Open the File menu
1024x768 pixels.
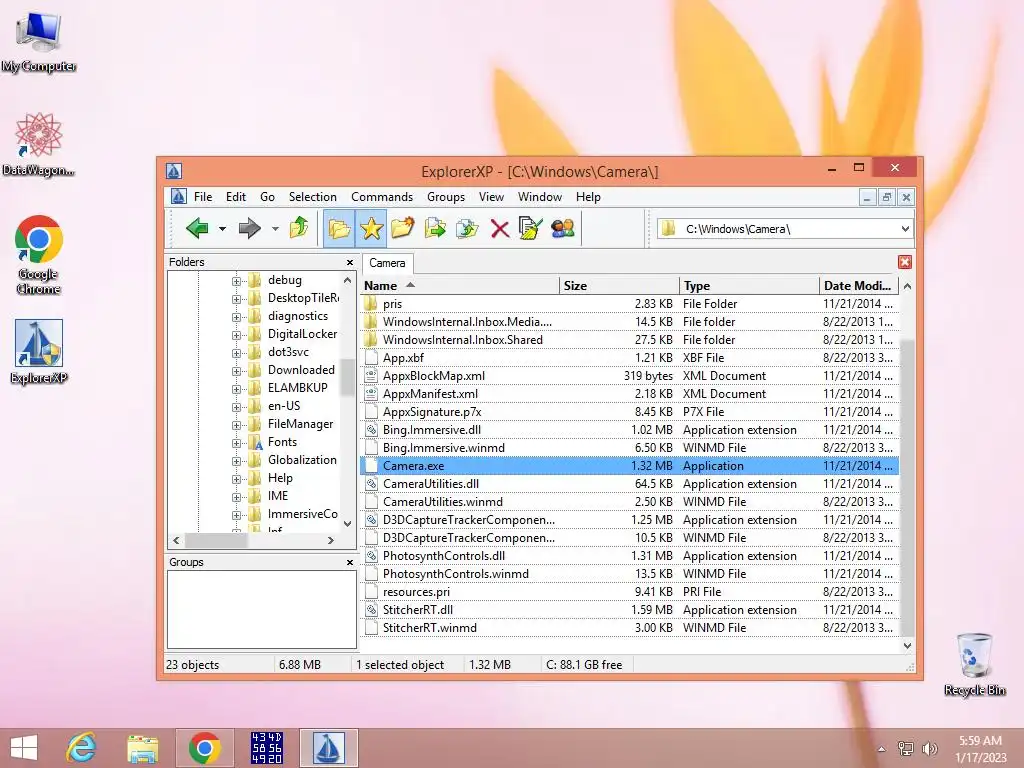(202, 197)
